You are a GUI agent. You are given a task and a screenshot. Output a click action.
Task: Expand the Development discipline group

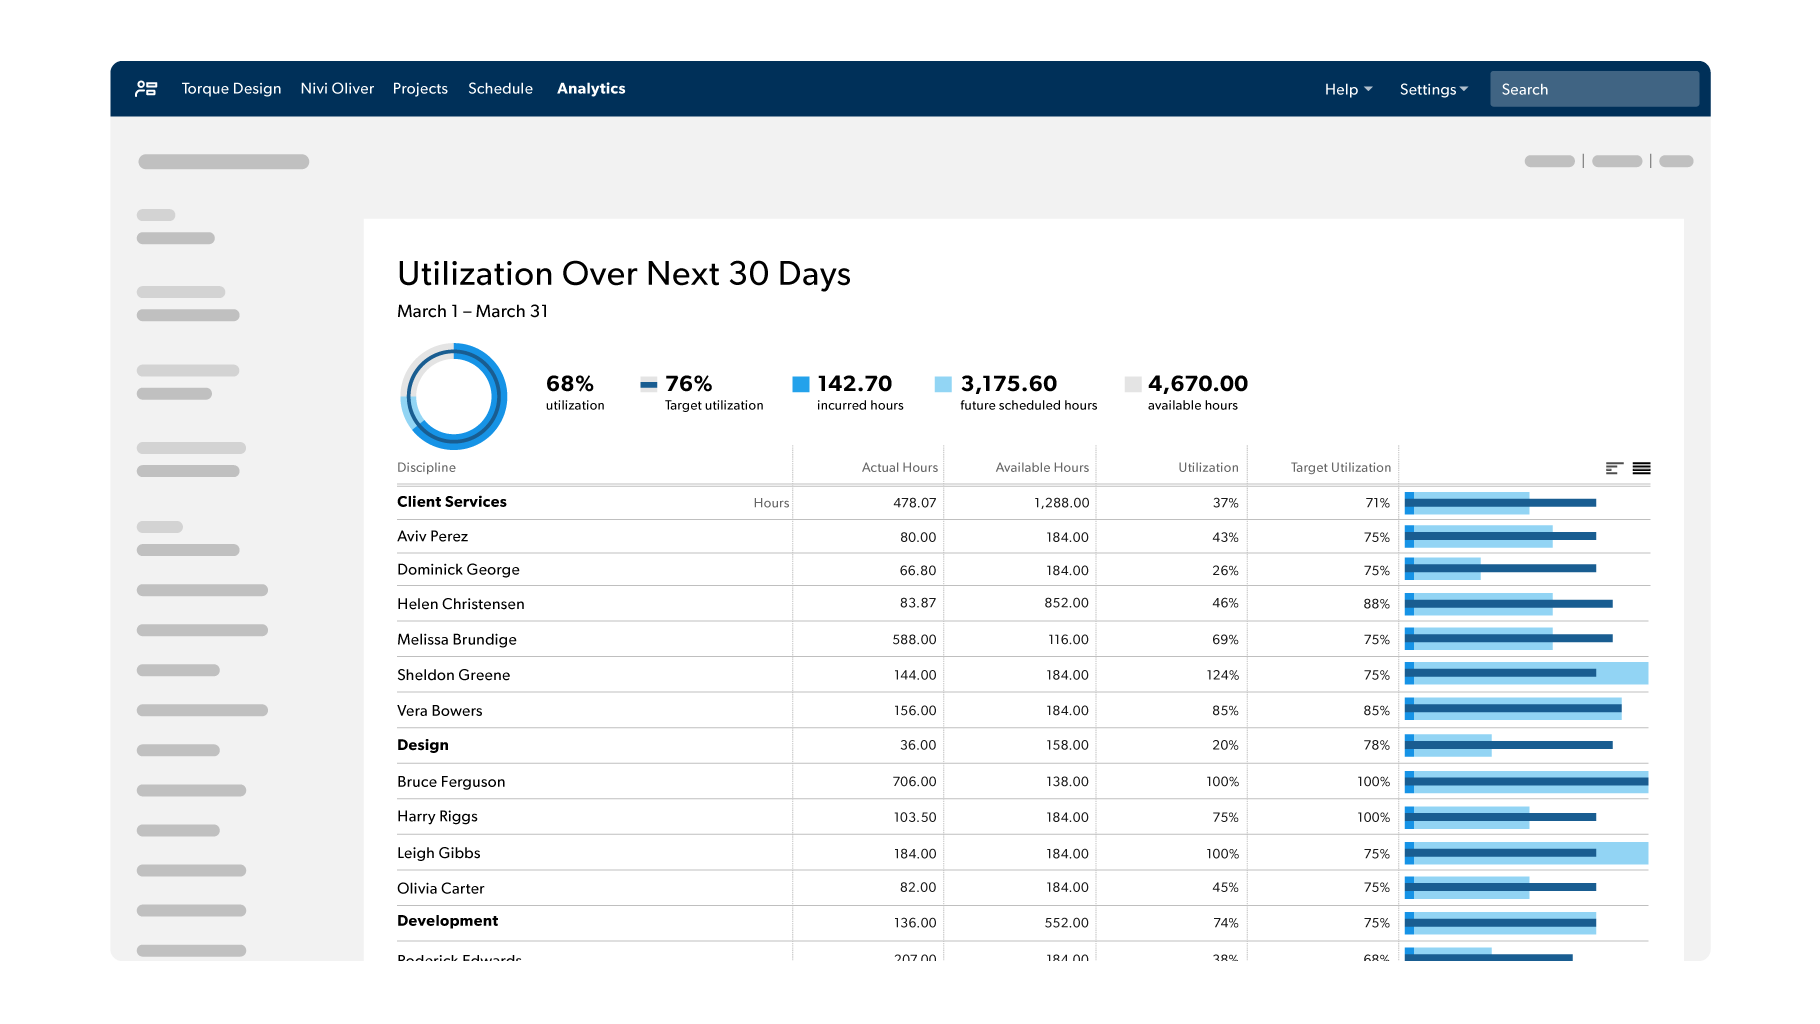click(447, 921)
